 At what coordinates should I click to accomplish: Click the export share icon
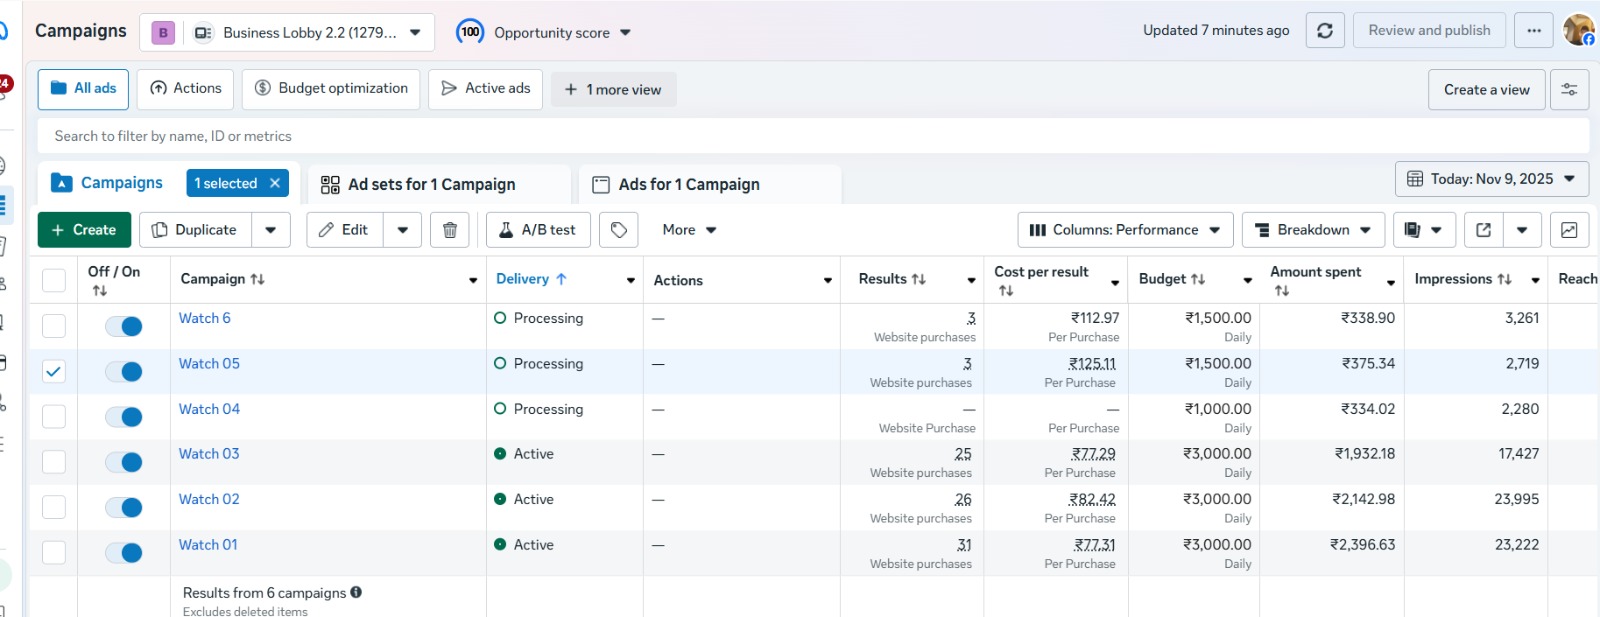(1484, 230)
